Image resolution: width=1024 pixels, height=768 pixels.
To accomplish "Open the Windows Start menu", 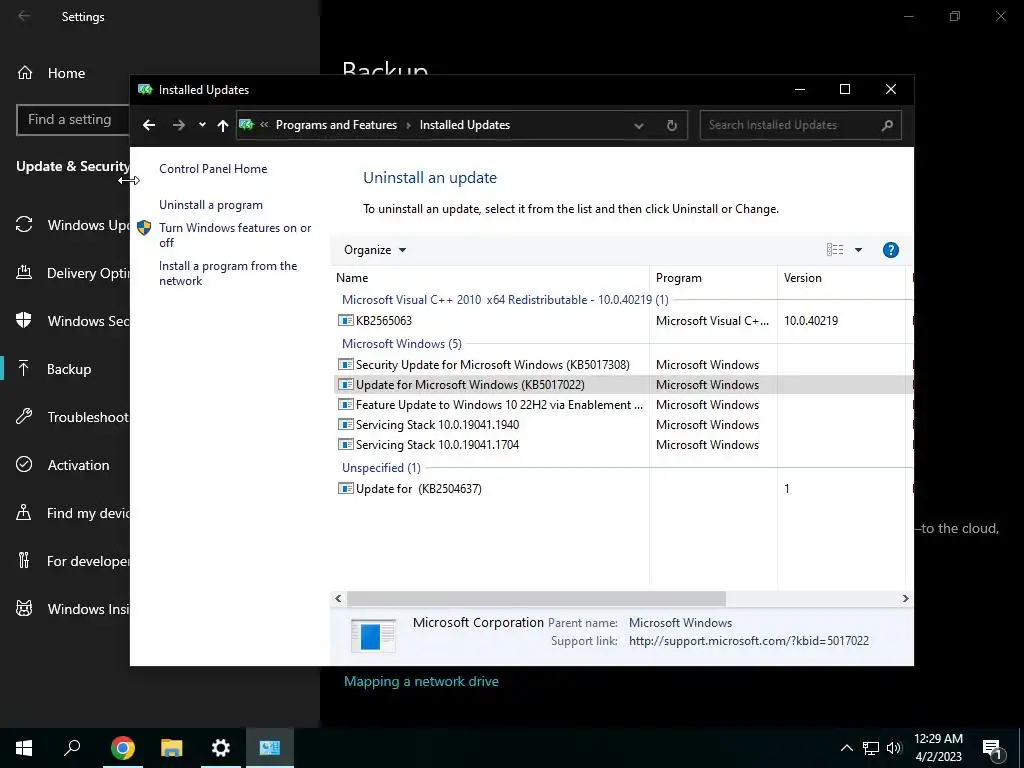I will (x=24, y=748).
